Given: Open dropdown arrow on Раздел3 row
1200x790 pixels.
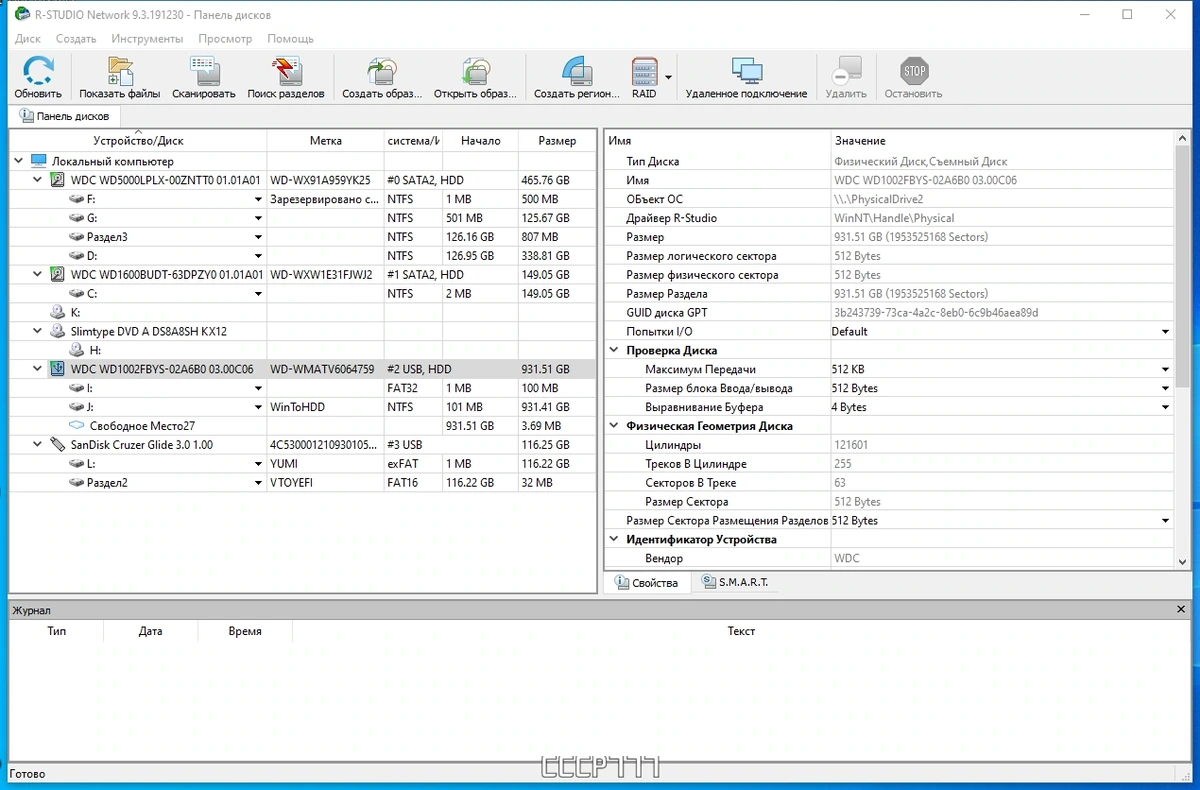Looking at the screenshot, I should pos(258,237).
